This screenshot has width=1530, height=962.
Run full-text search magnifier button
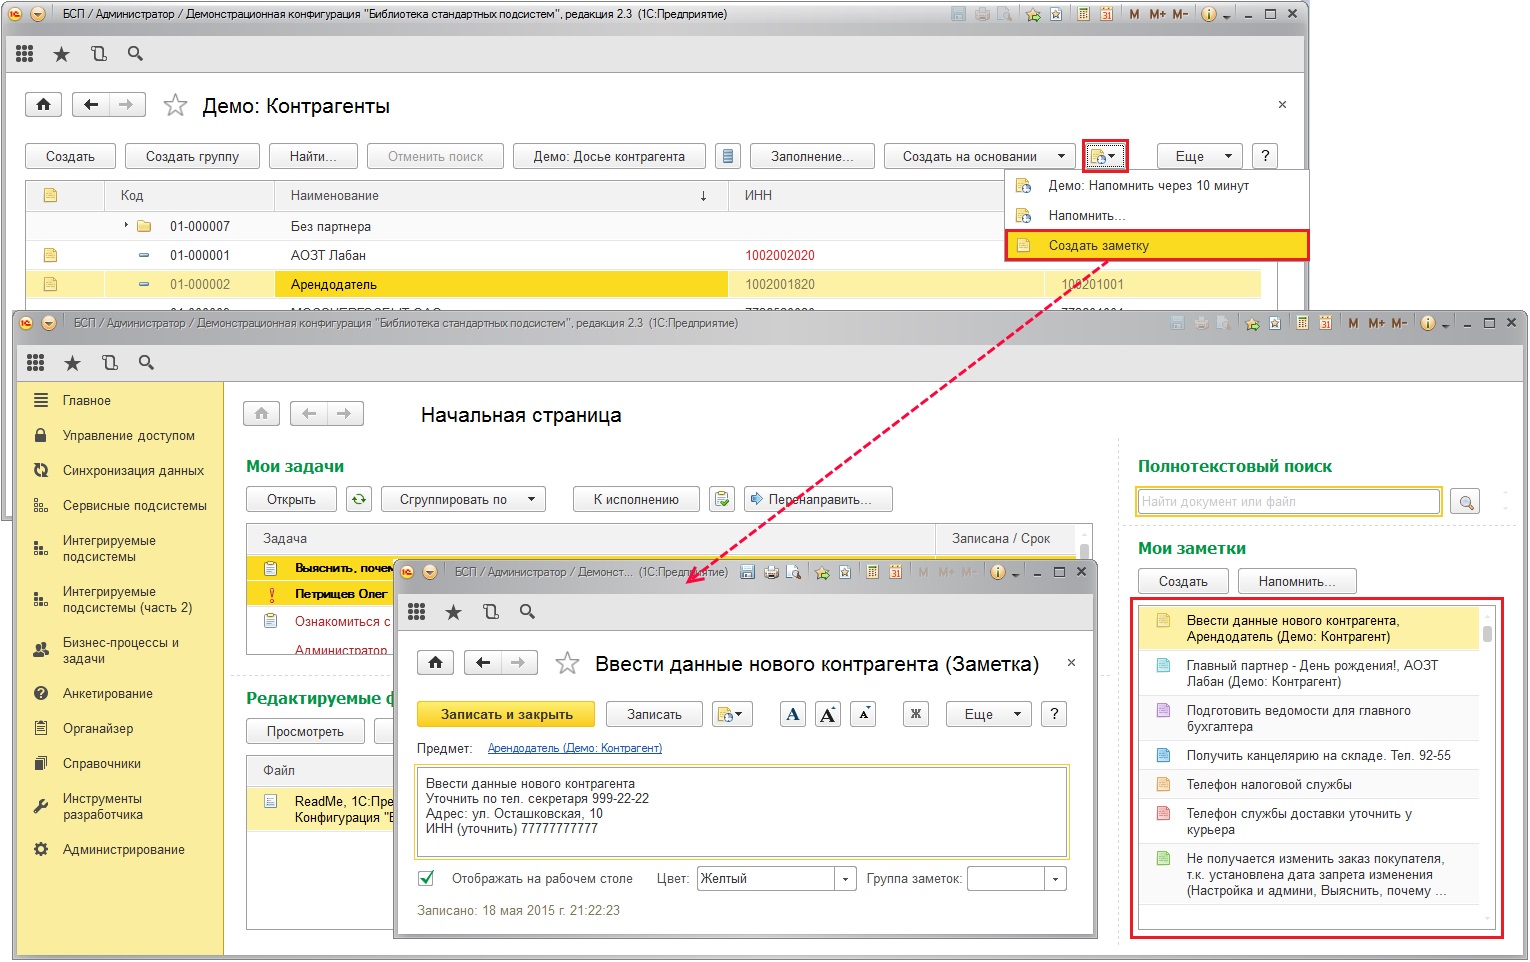[1466, 502]
